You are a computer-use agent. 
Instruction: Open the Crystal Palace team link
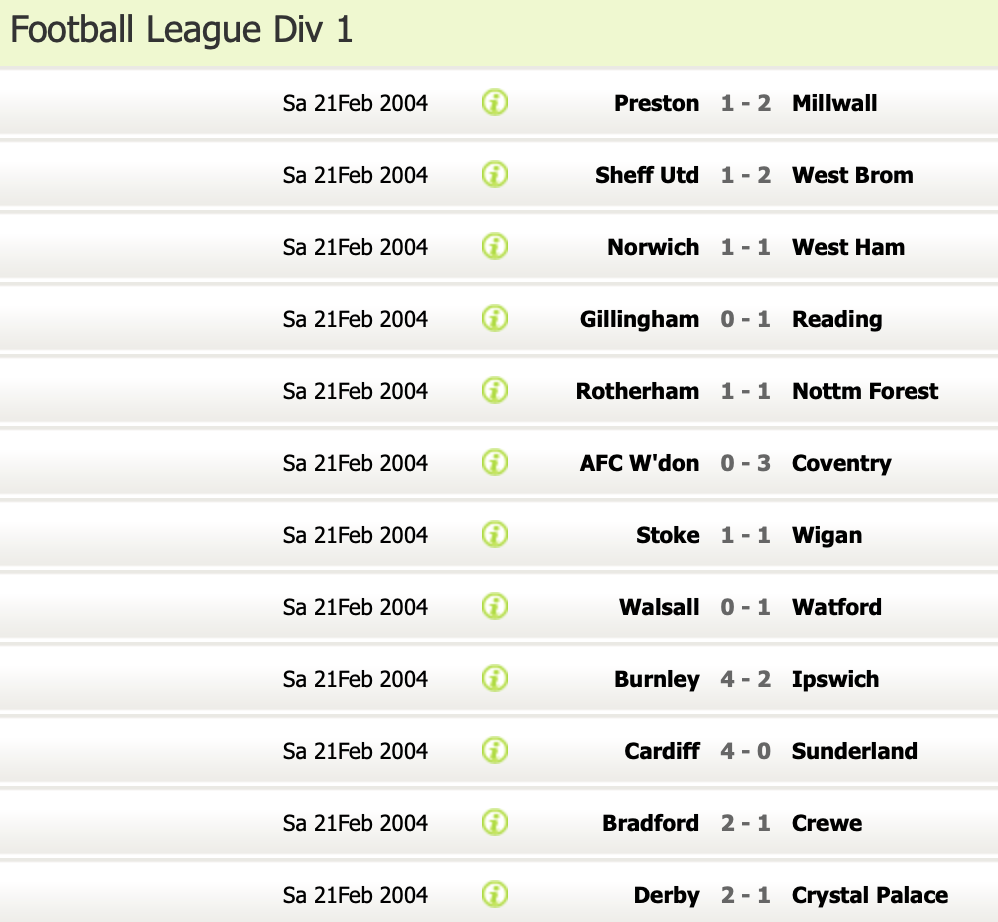(869, 895)
